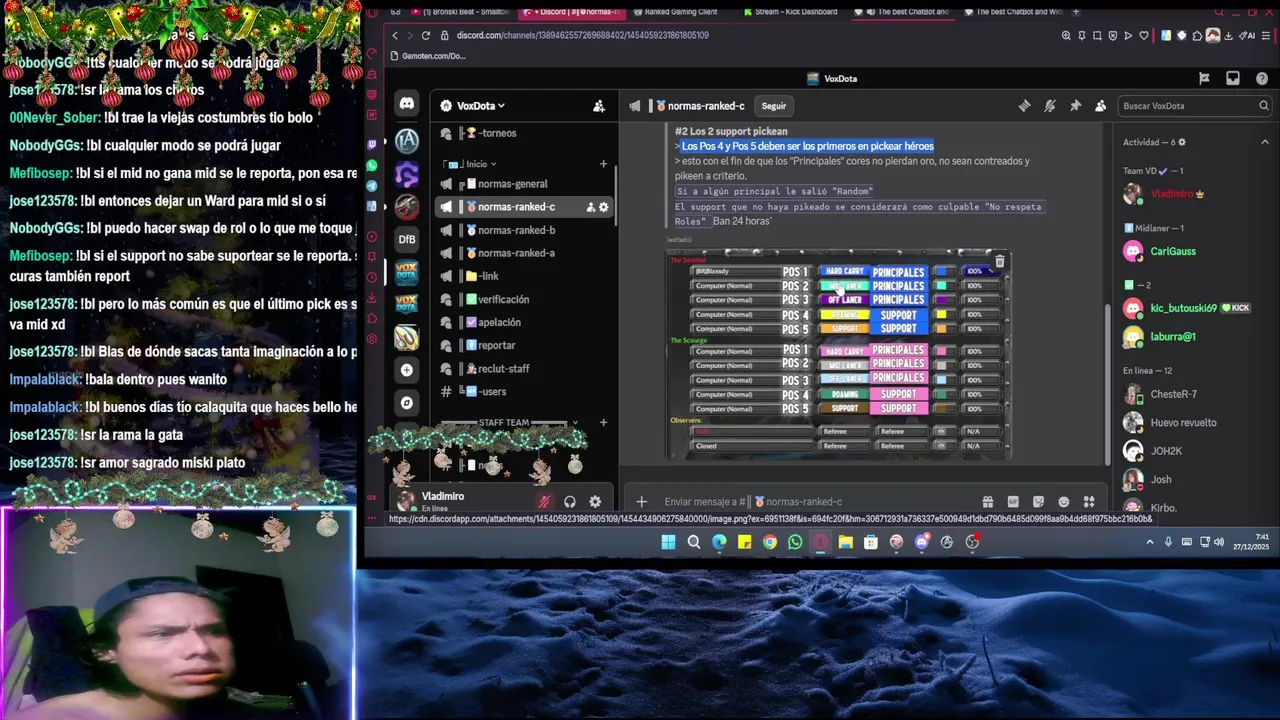
Task: Open VoxDota server dropdown menu
Action: 480,106
